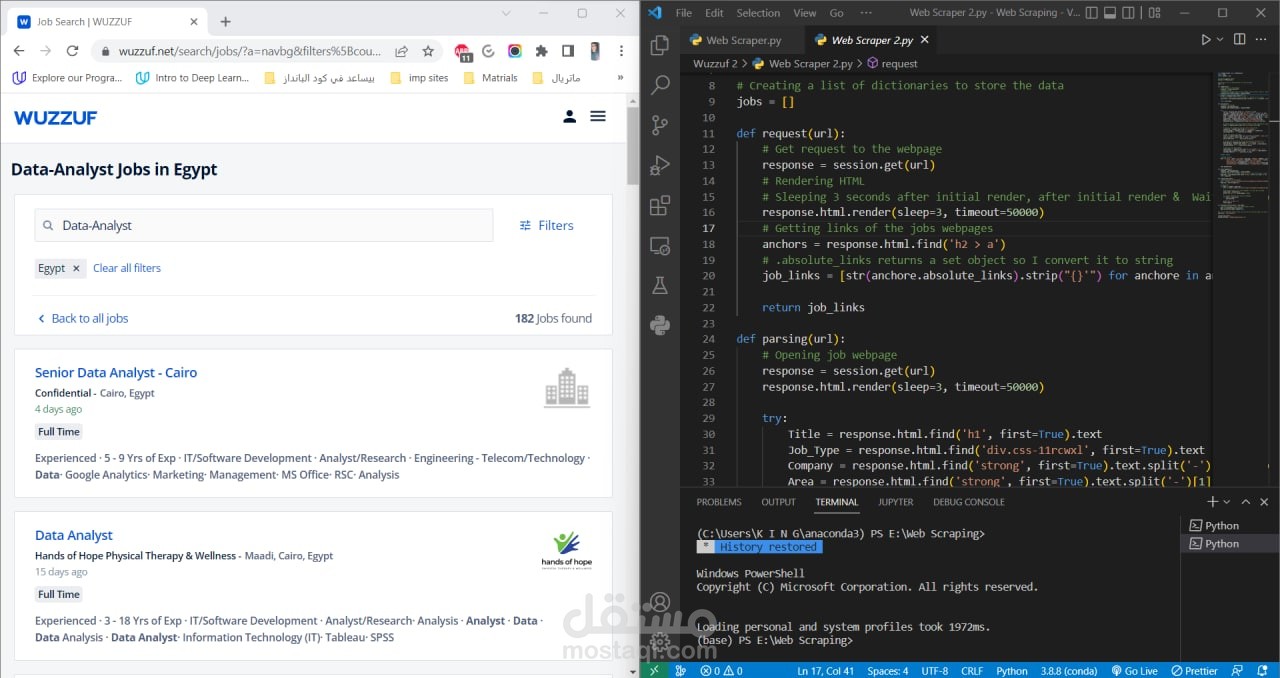This screenshot has width=1280, height=678.
Task: Open Chrome extensions puzzle icon
Action: pyautogui.click(x=541, y=51)
